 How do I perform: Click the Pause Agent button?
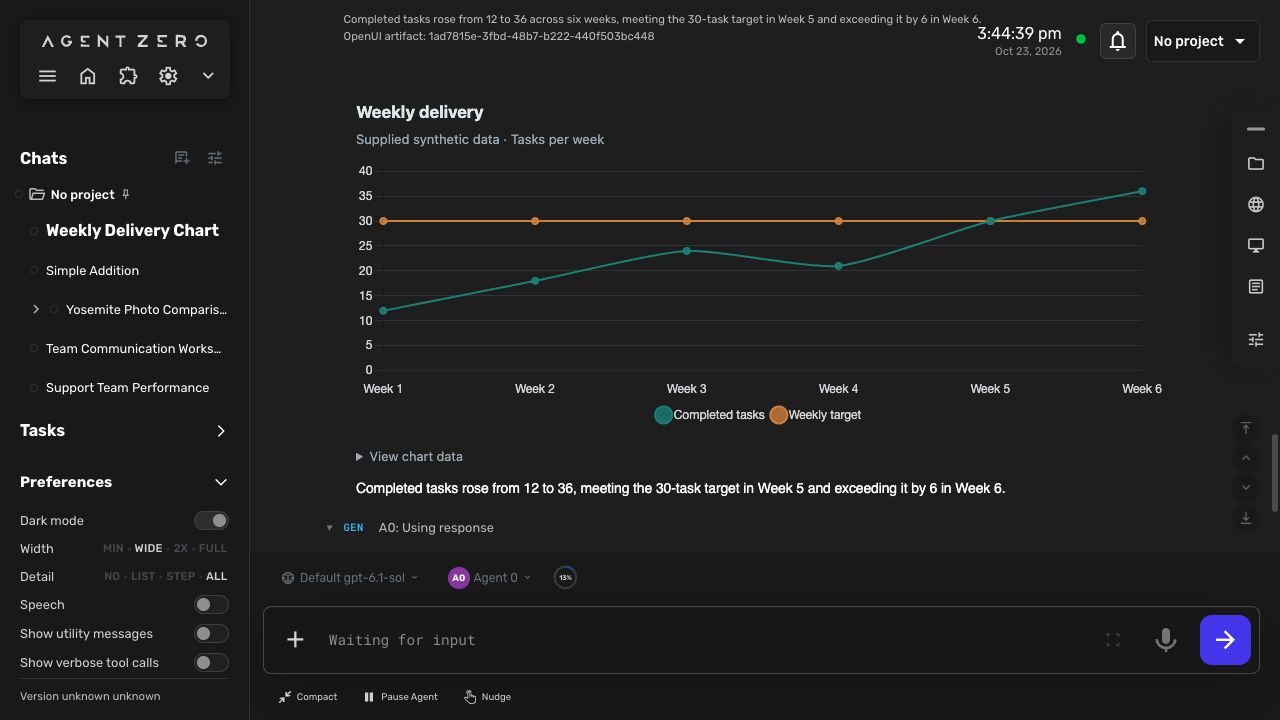(400, 696)
